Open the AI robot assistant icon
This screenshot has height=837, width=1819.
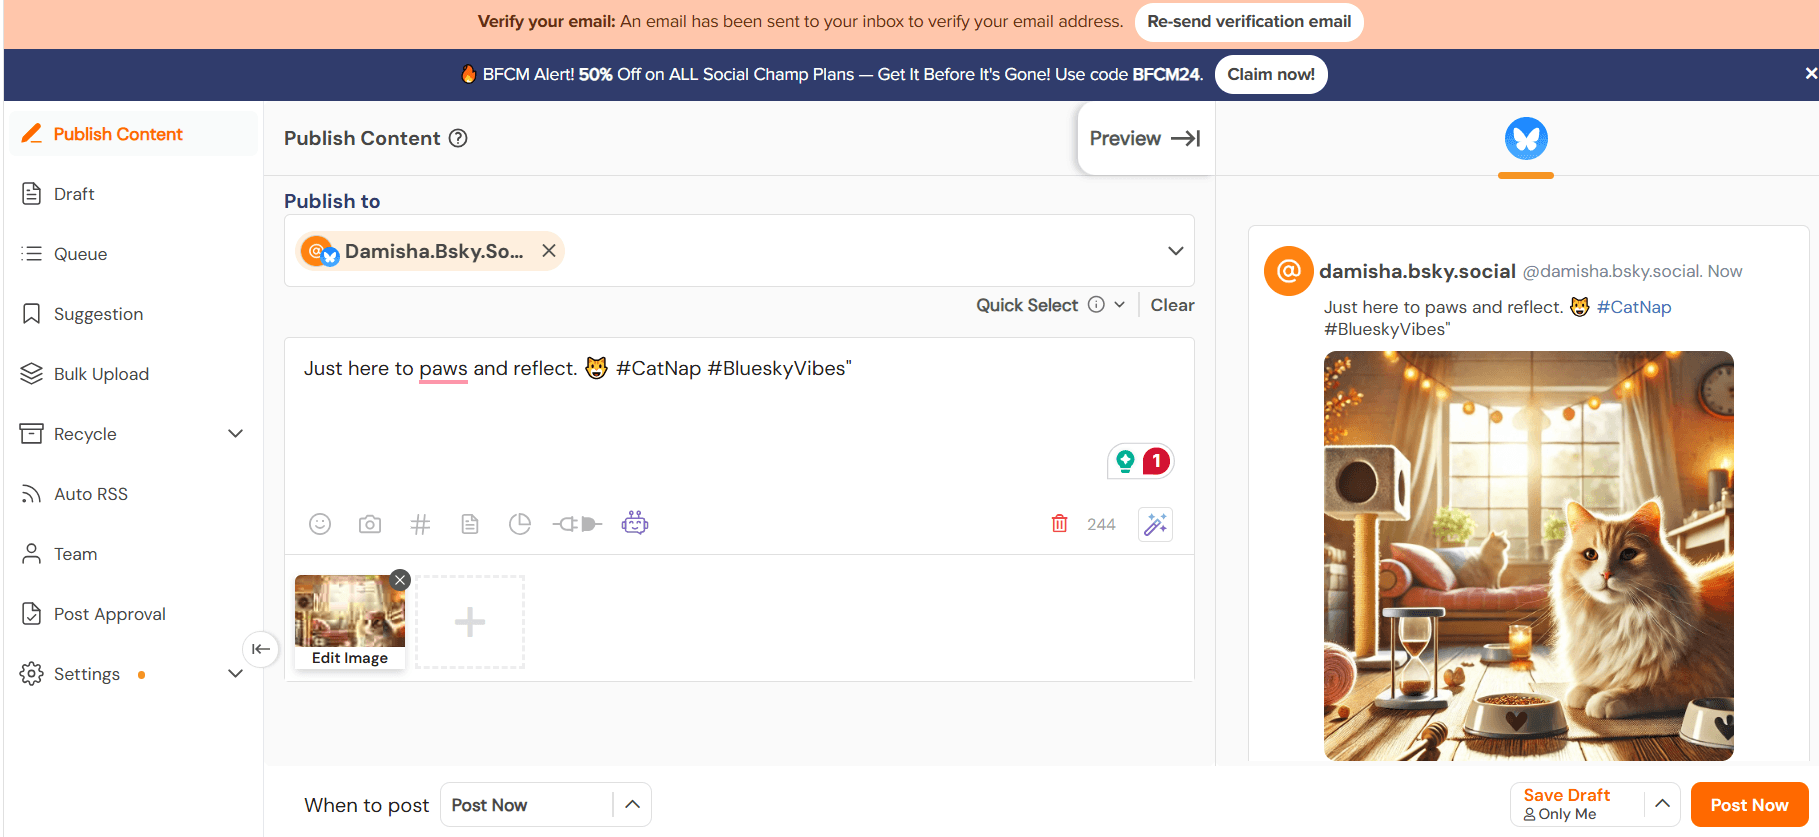[x=635, y=523]
